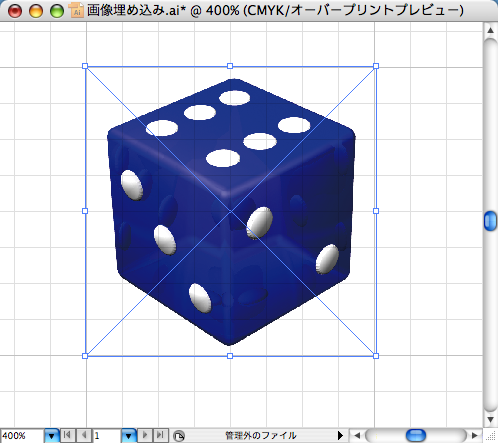
Task: Go to the previous artboard page
Action: (x=84, y=435)
